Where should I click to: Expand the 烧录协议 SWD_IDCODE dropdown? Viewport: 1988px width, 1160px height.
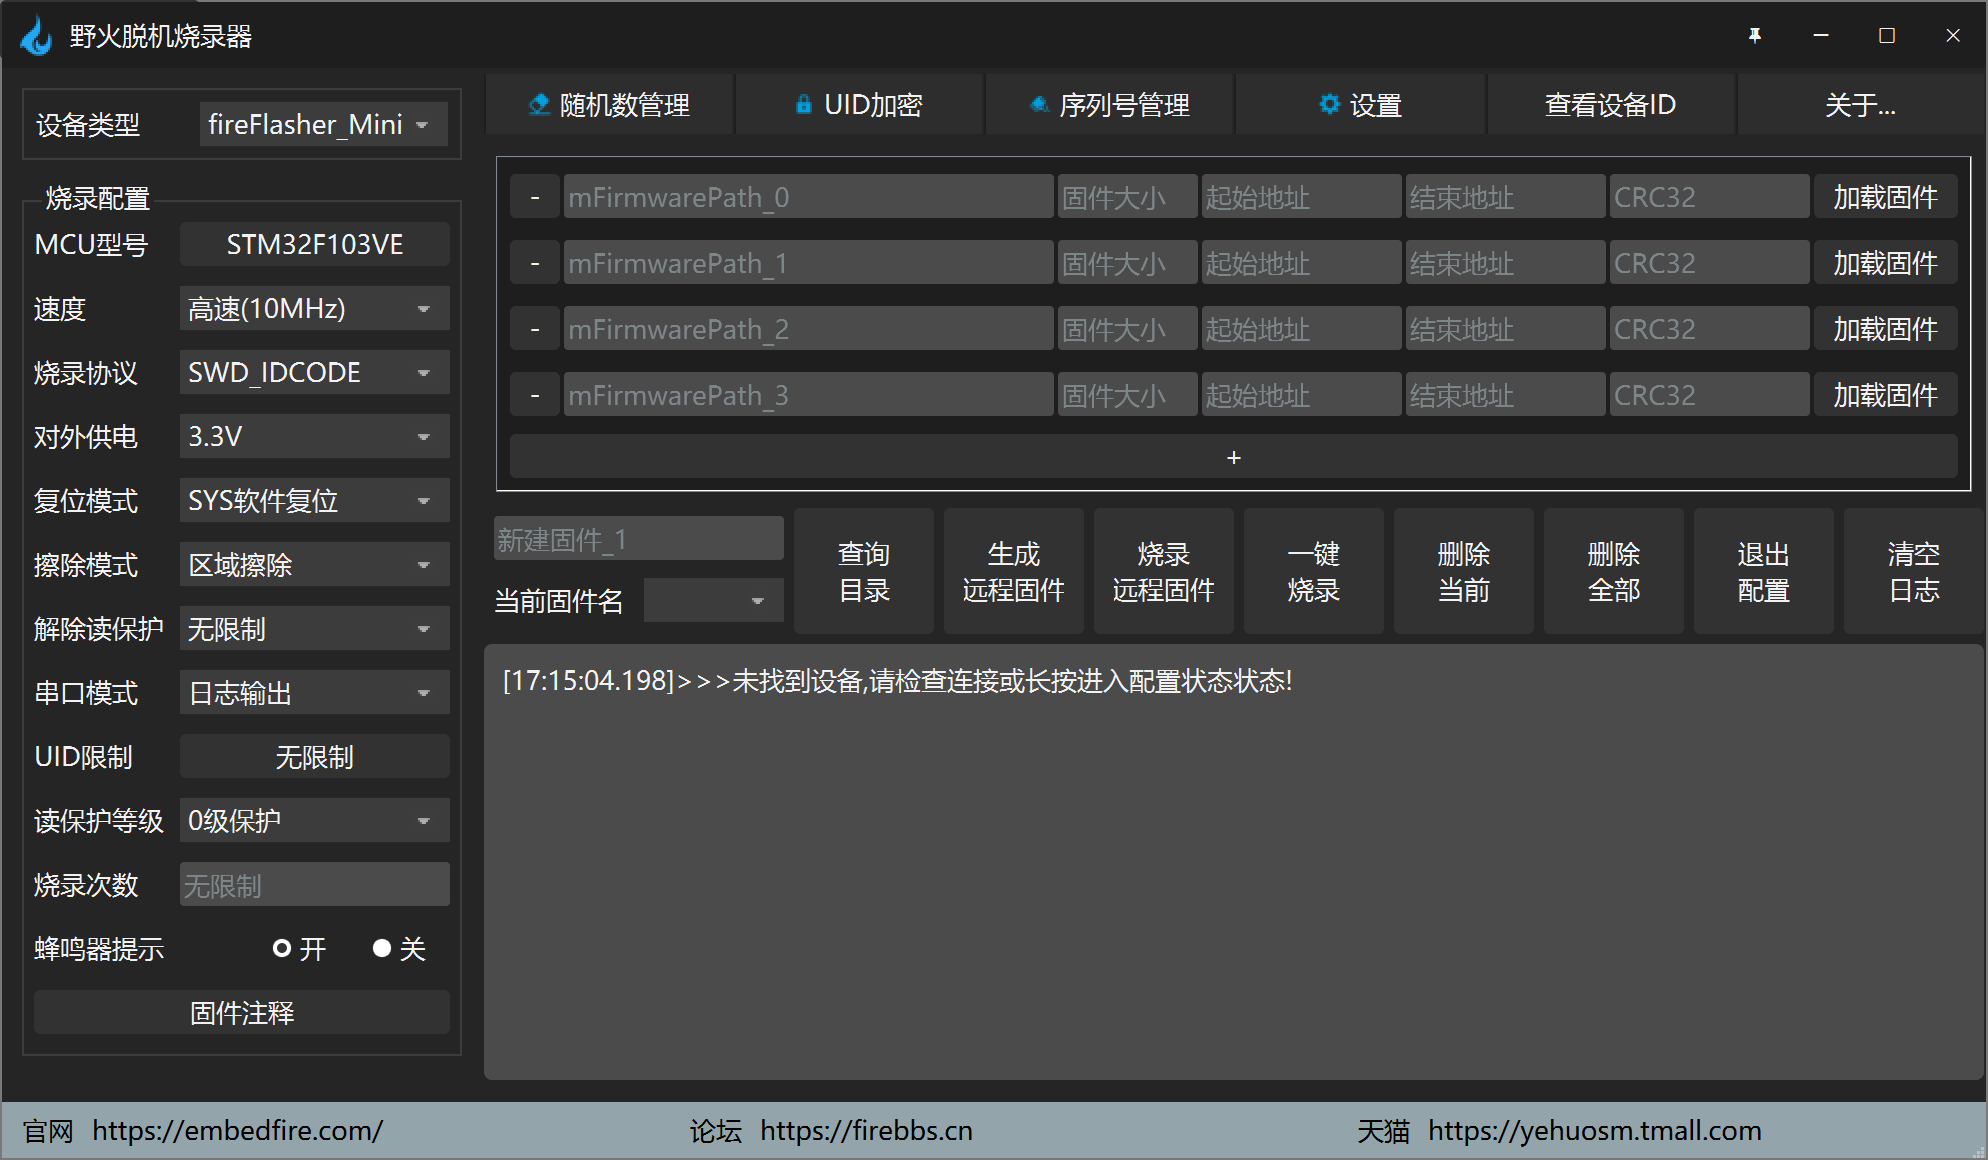[314, 372]
